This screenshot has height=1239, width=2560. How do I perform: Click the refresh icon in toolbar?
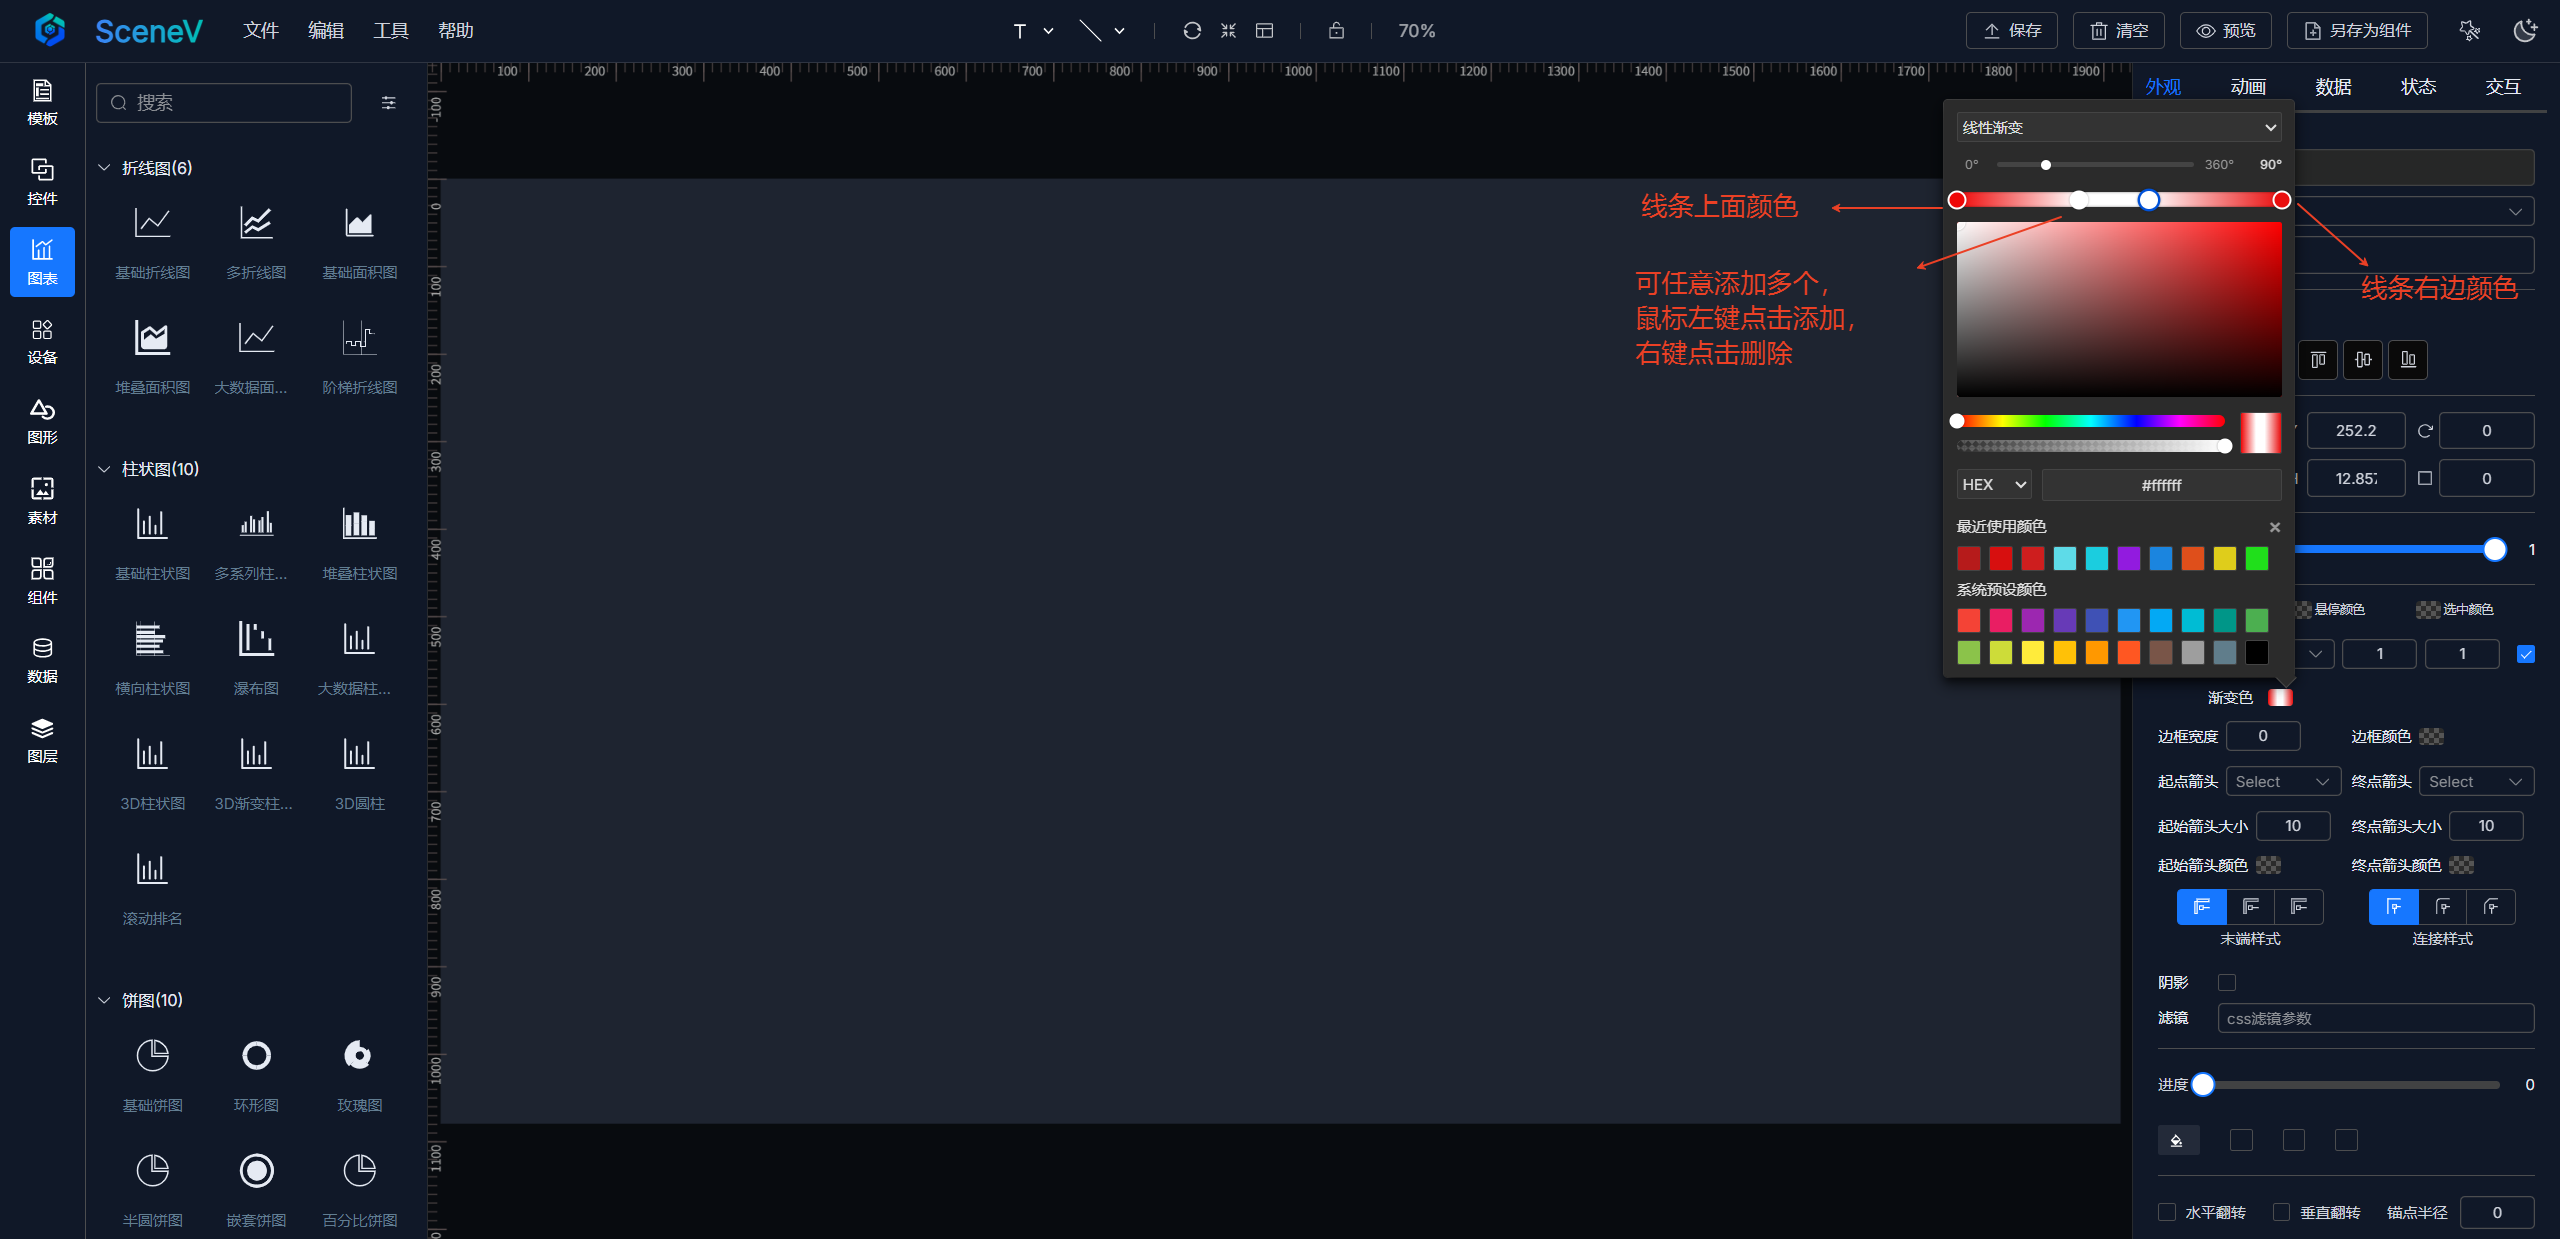pos(1191,31)
